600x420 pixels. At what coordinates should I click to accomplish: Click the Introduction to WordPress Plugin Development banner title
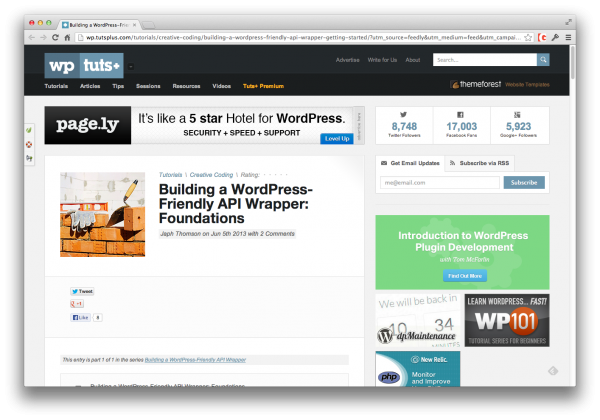(x=463, y=241)
